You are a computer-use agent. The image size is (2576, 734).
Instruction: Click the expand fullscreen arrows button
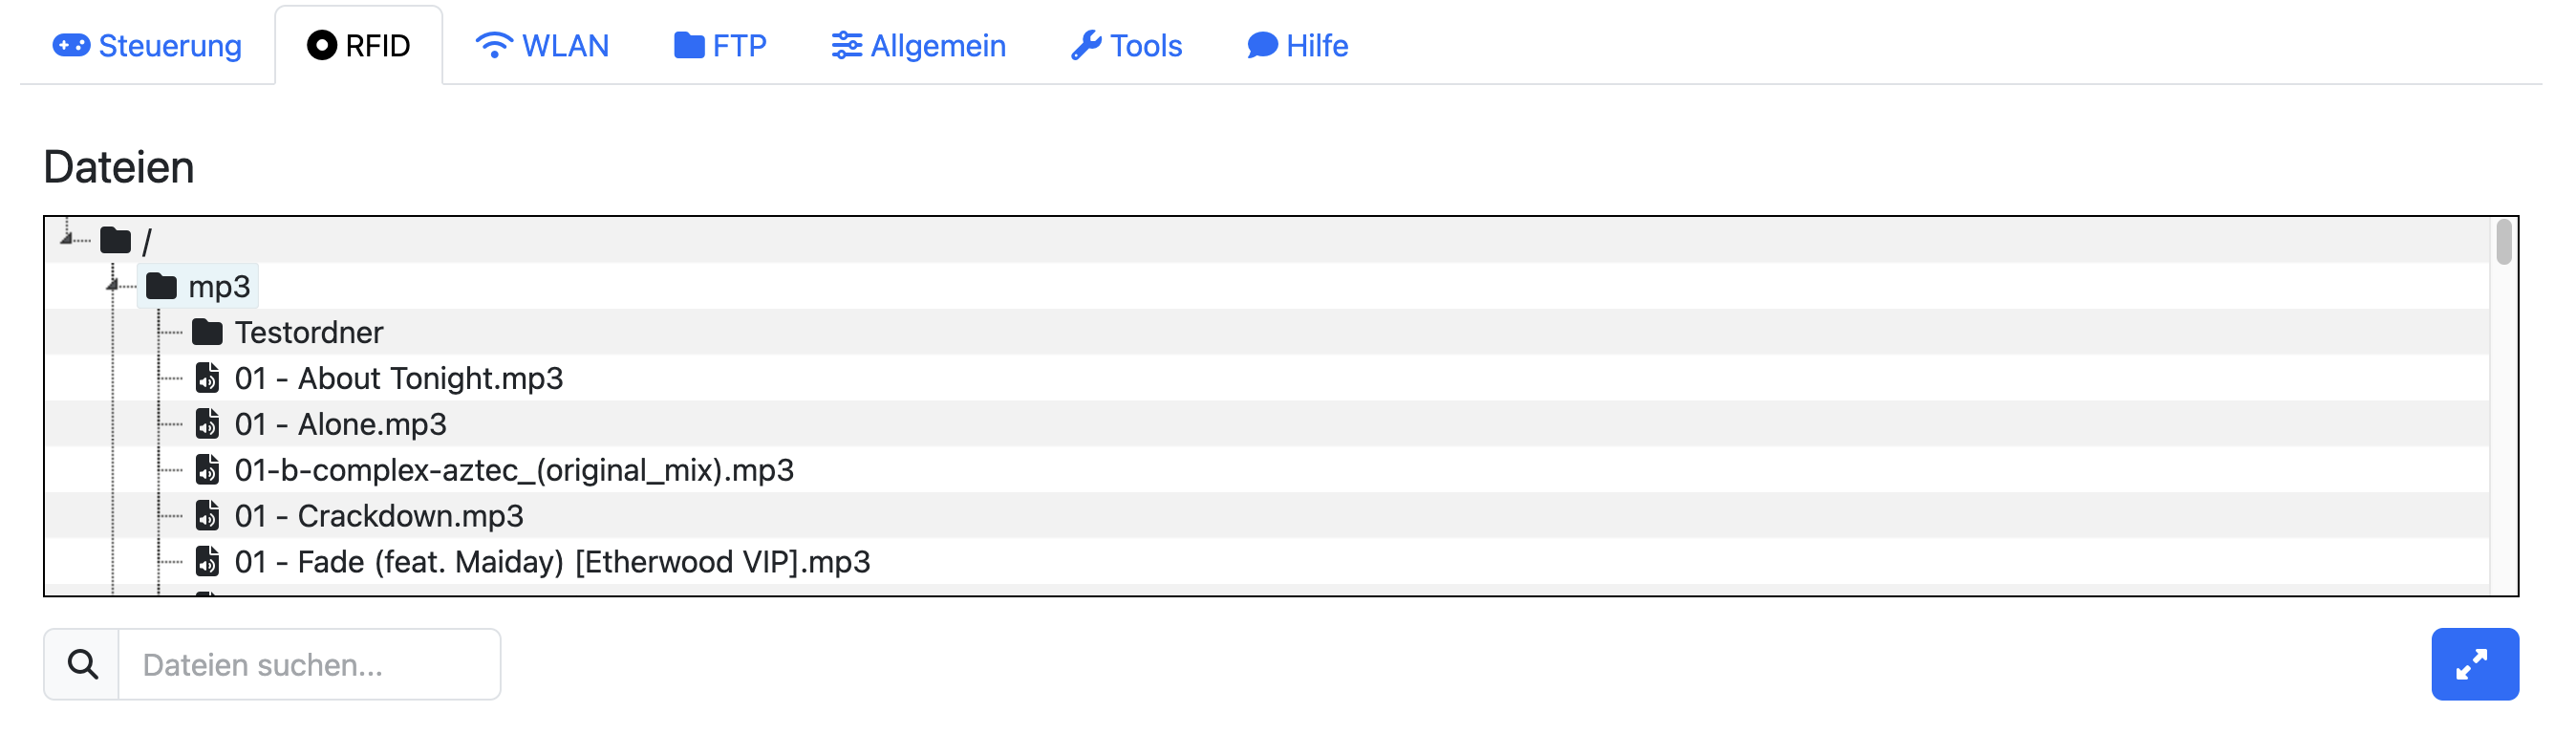tap(2473, 664)
